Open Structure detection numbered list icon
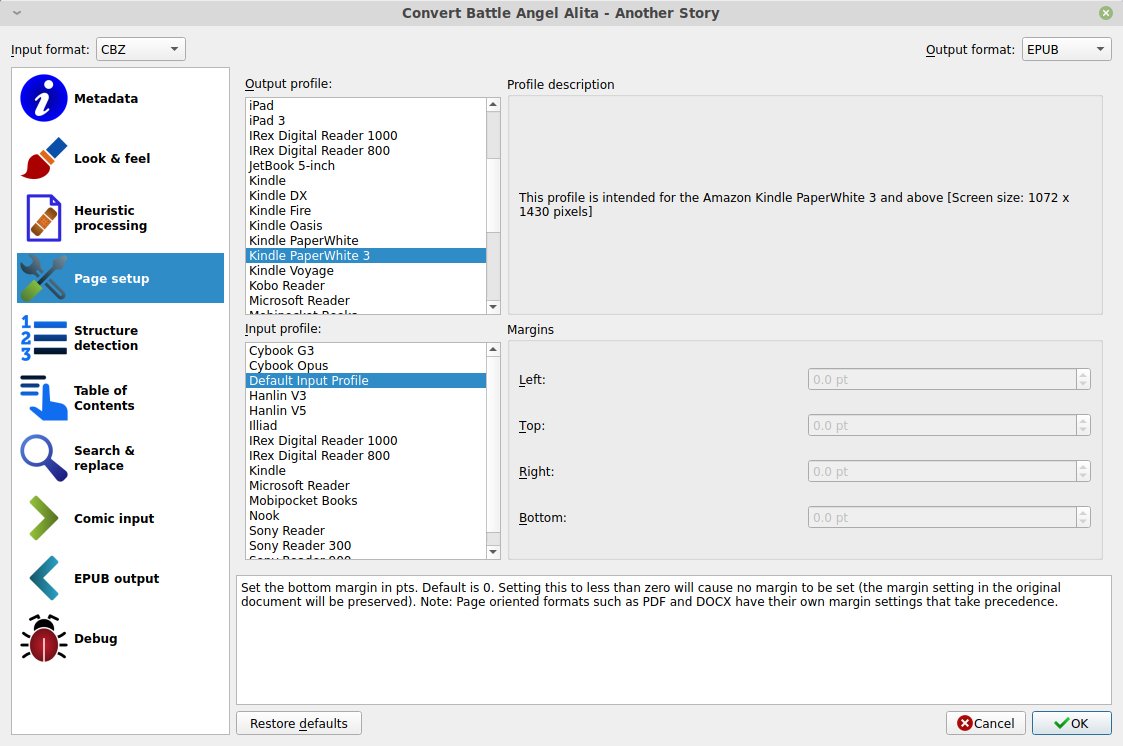The image size is (1123, 746). (44, 338)
